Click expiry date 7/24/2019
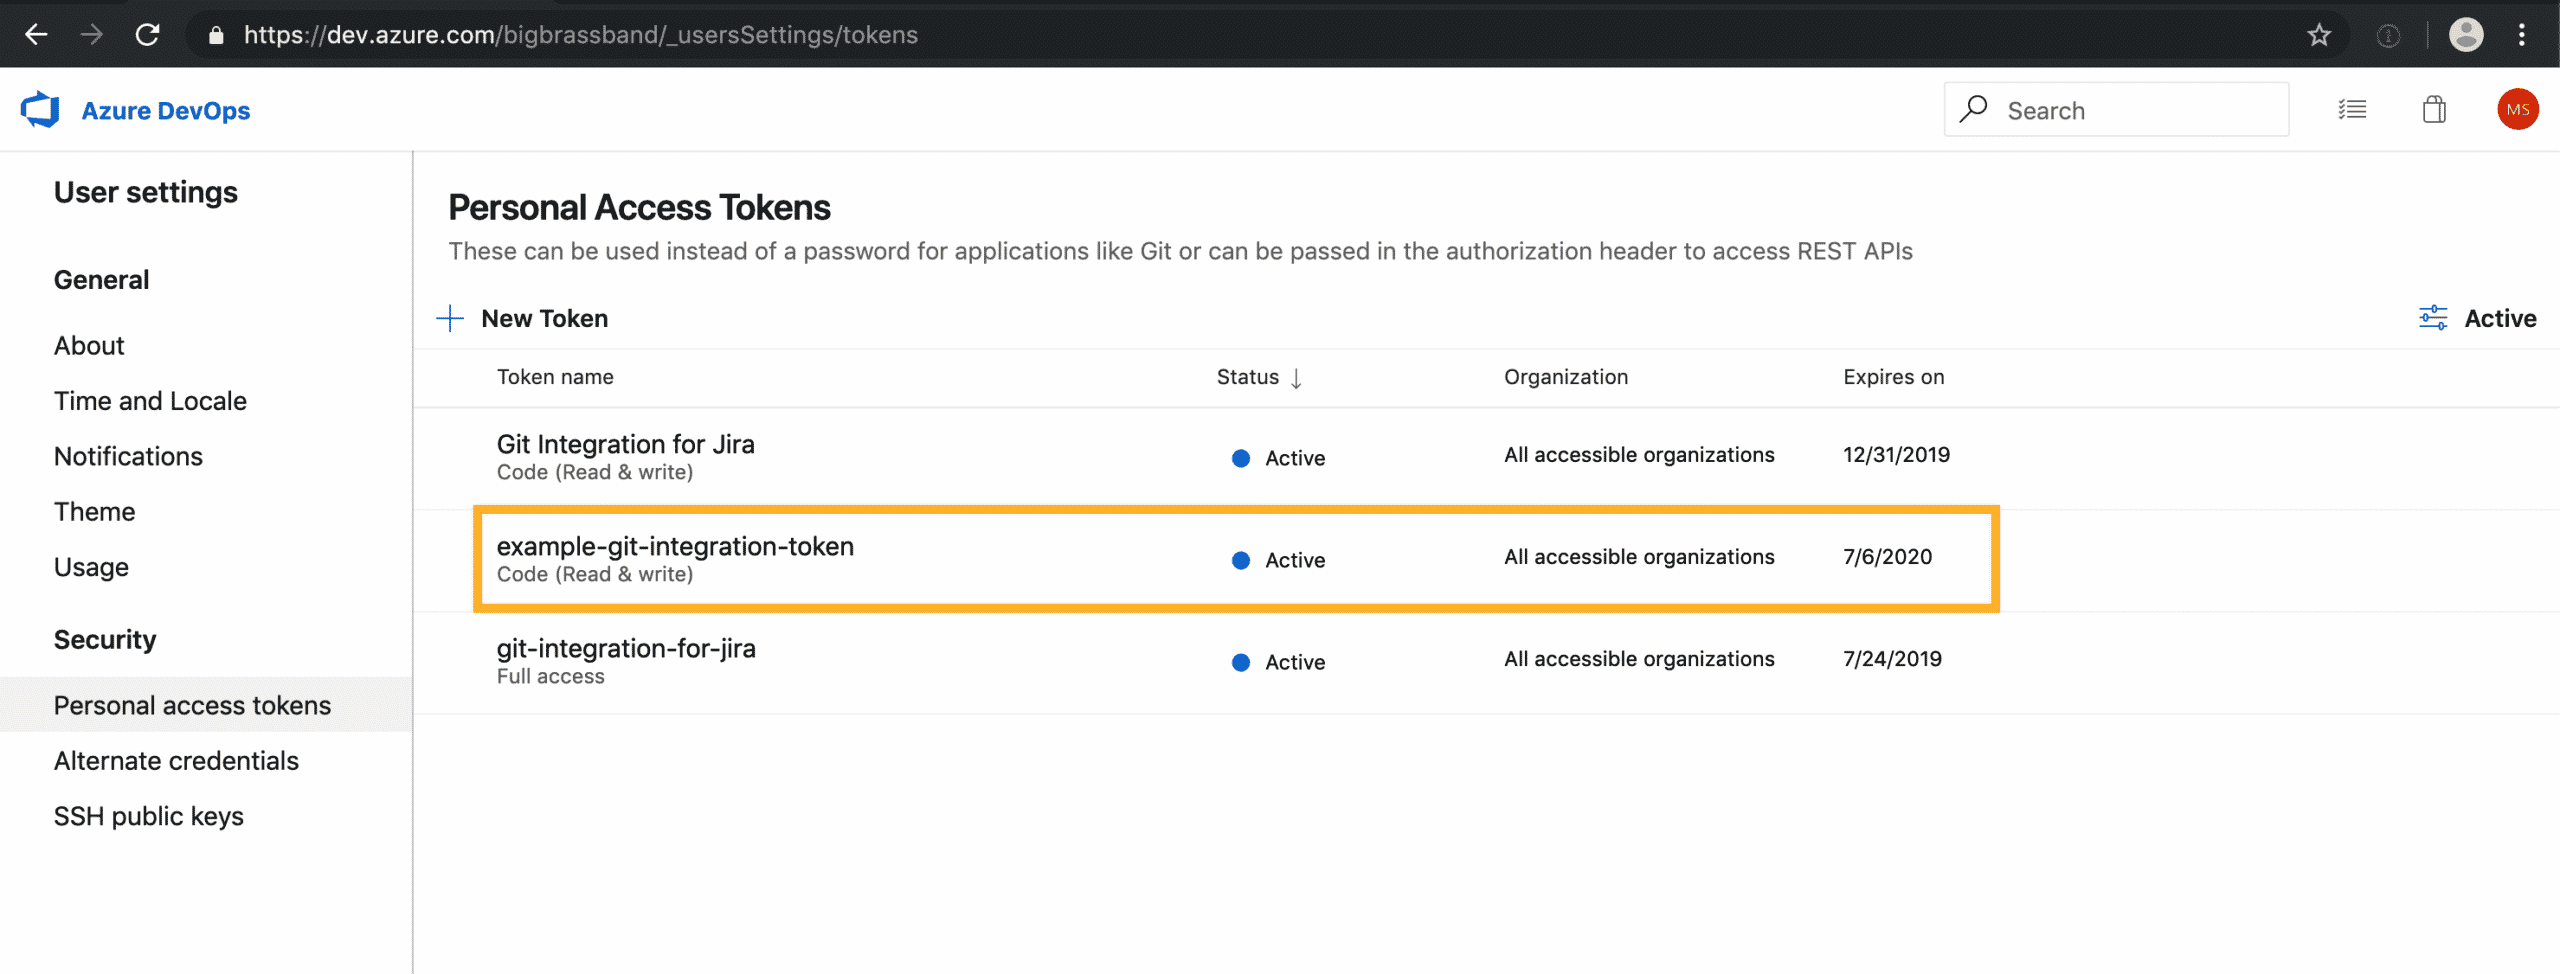This screenshot has height=974, width=2560. (x=1892, y=659)
